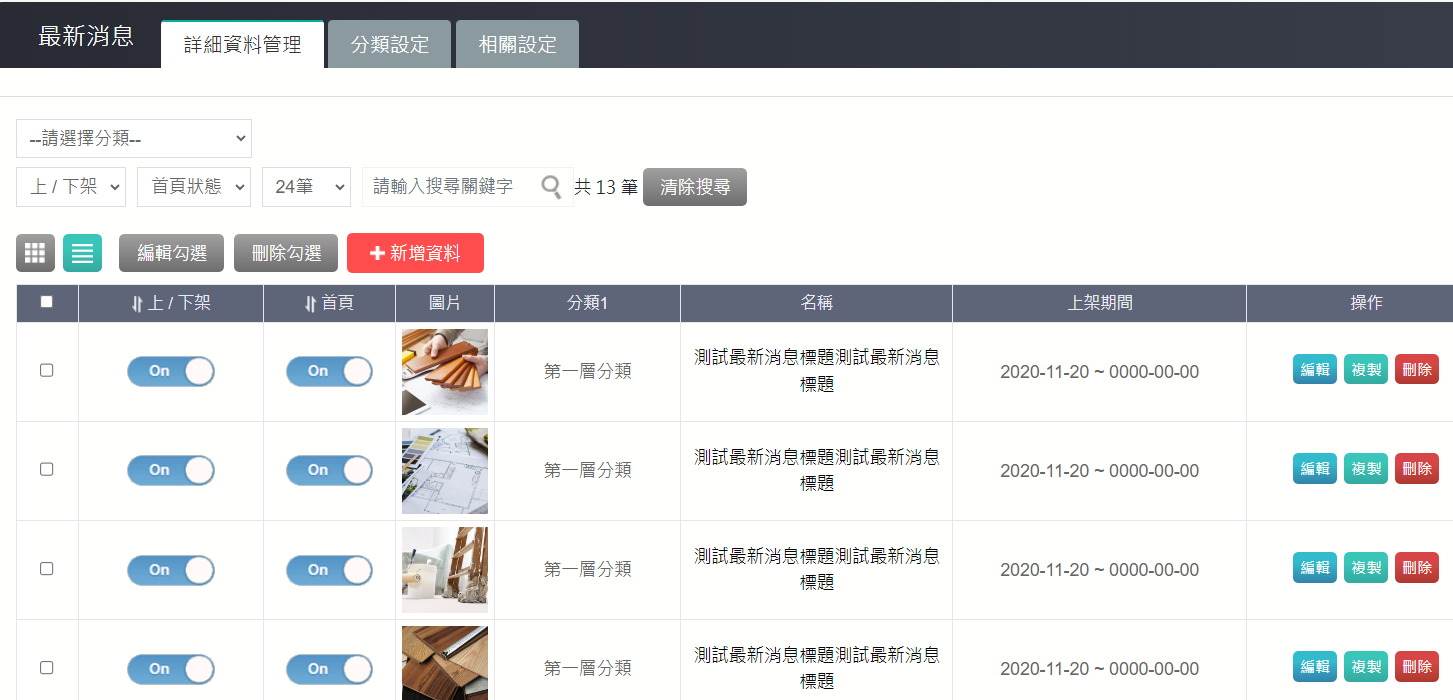Tick the select-all checkbox in table header
Image resolution: width=1453 pixels, height=700 pixels.
[x=46, y=302]
